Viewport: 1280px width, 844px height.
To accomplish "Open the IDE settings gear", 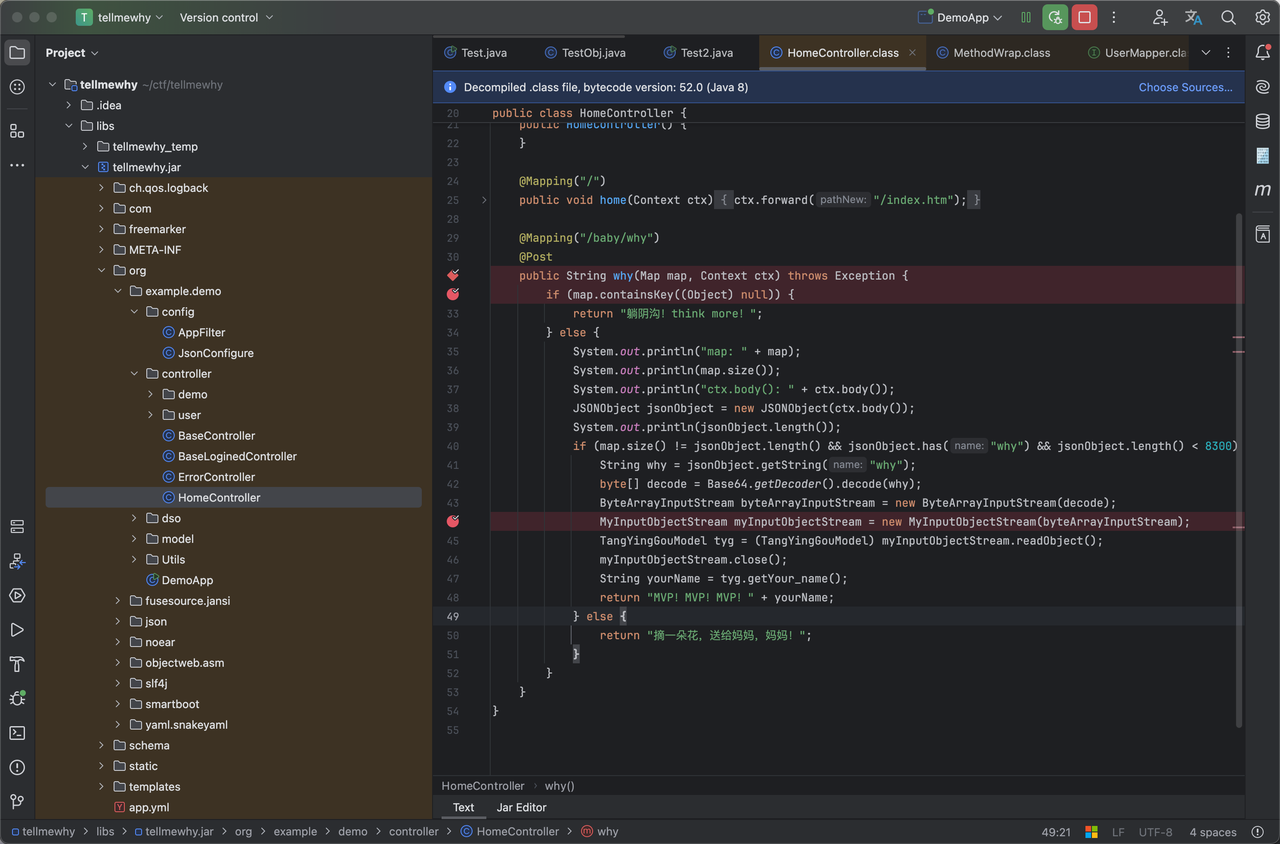I will click(x=1263, y=17).
